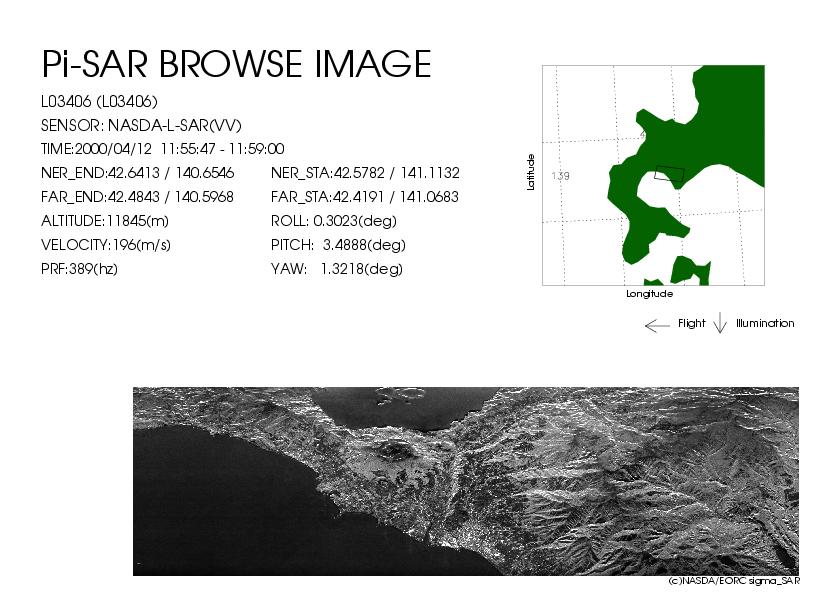
Task: Click the Flight label
Action: pyautogui.click(x=691, y=323)
